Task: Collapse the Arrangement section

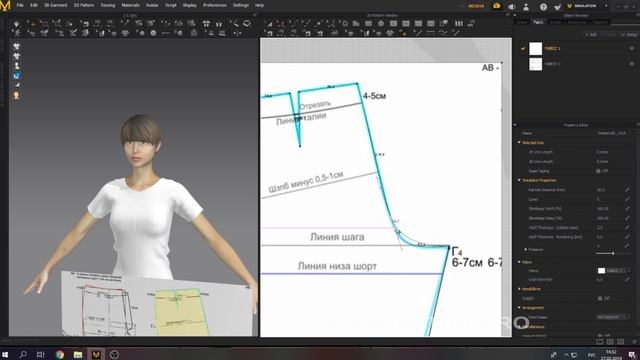Action: coord(519,308)
